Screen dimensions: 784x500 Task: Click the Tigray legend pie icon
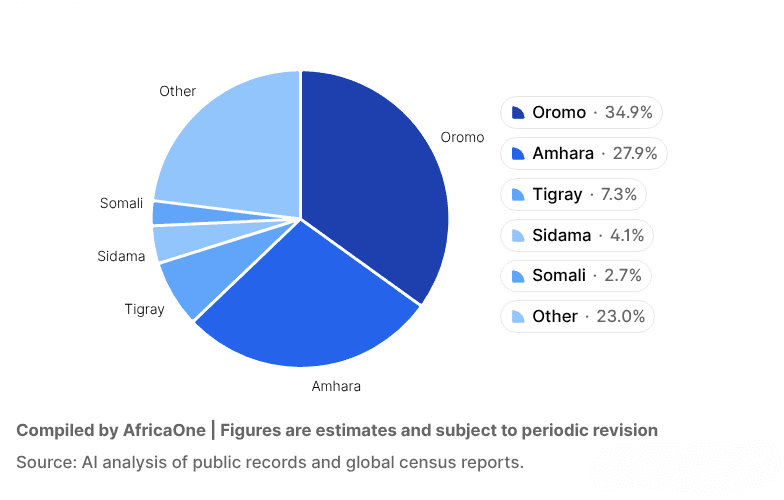(518, 194)
